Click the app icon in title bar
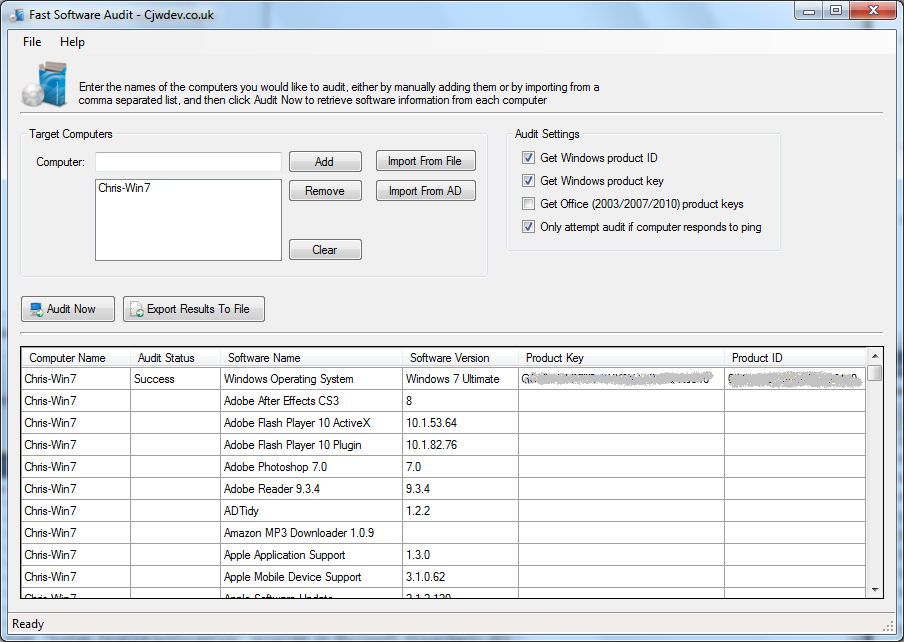This screenshot has height=642, width=904. tap(16, 15)
